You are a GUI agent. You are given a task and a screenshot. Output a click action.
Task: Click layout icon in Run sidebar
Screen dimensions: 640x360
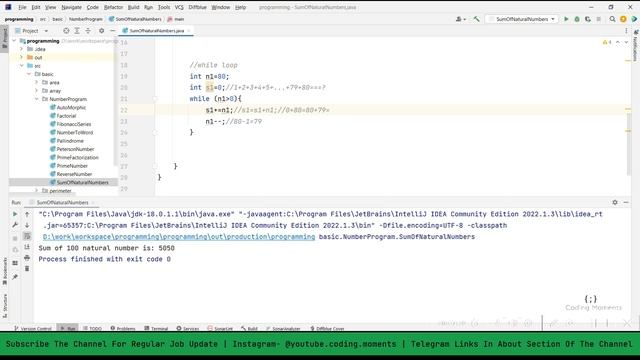tap(15, 263)
